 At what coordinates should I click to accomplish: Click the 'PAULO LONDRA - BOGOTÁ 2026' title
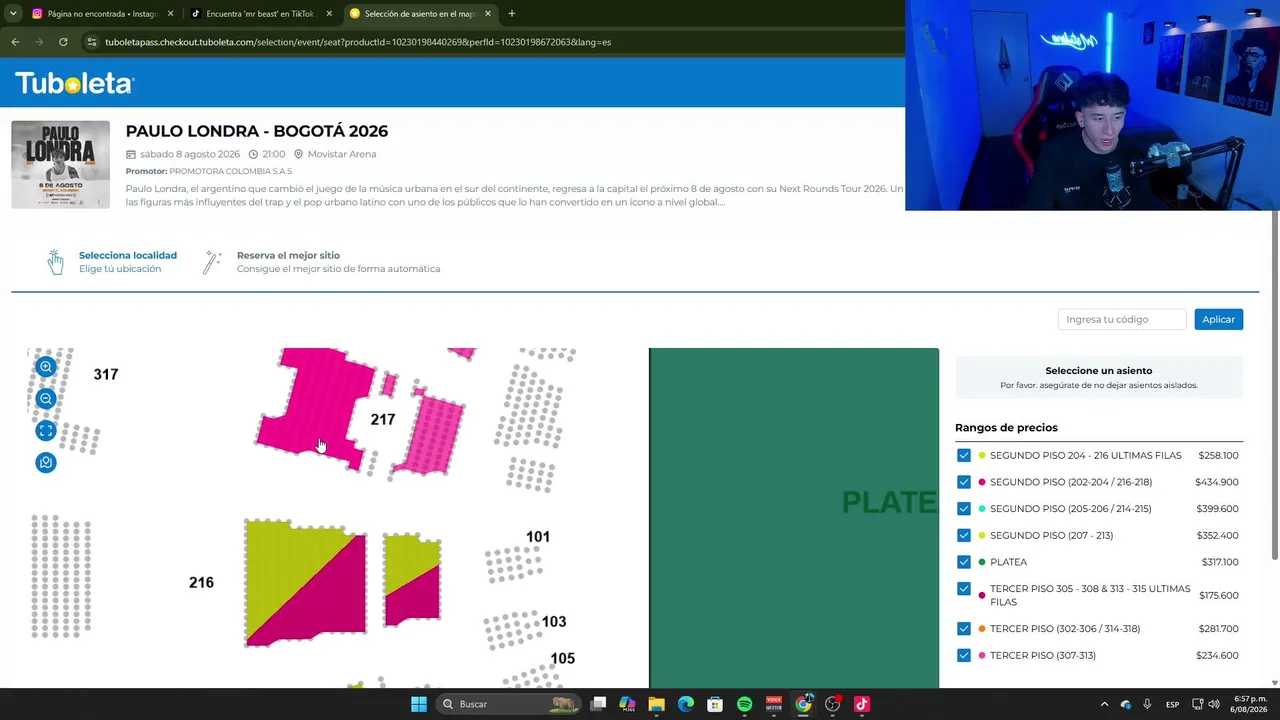(x=257, y=131)
